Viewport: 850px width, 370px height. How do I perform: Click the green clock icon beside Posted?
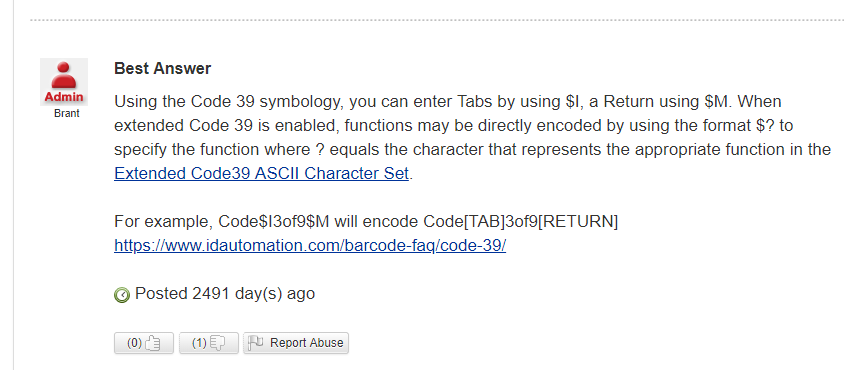coord(122,295)
